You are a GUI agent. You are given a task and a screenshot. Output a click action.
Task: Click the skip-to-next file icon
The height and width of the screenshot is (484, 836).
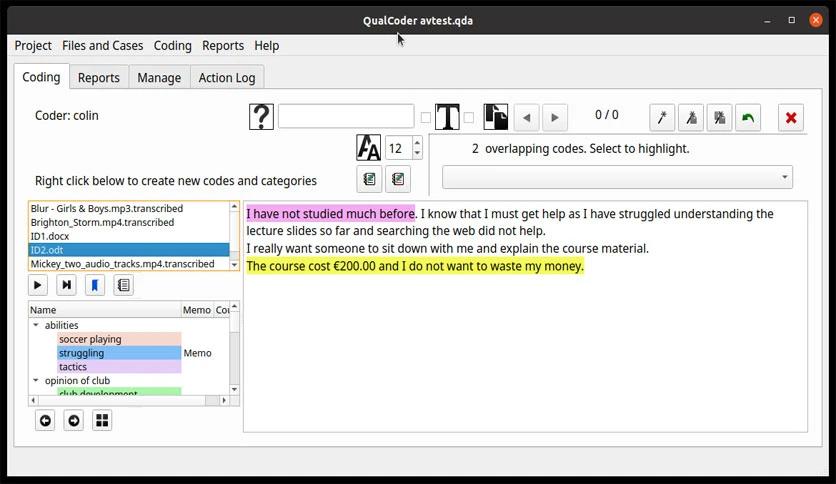point(66,285)
